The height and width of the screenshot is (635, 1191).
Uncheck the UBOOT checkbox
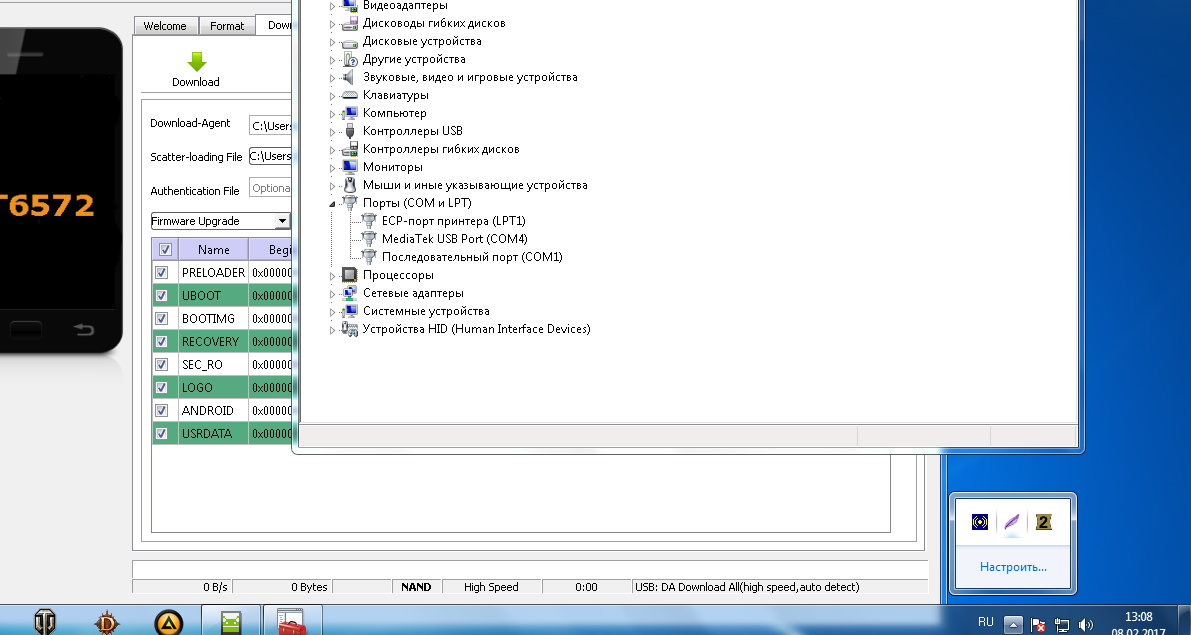click(161, 295)
